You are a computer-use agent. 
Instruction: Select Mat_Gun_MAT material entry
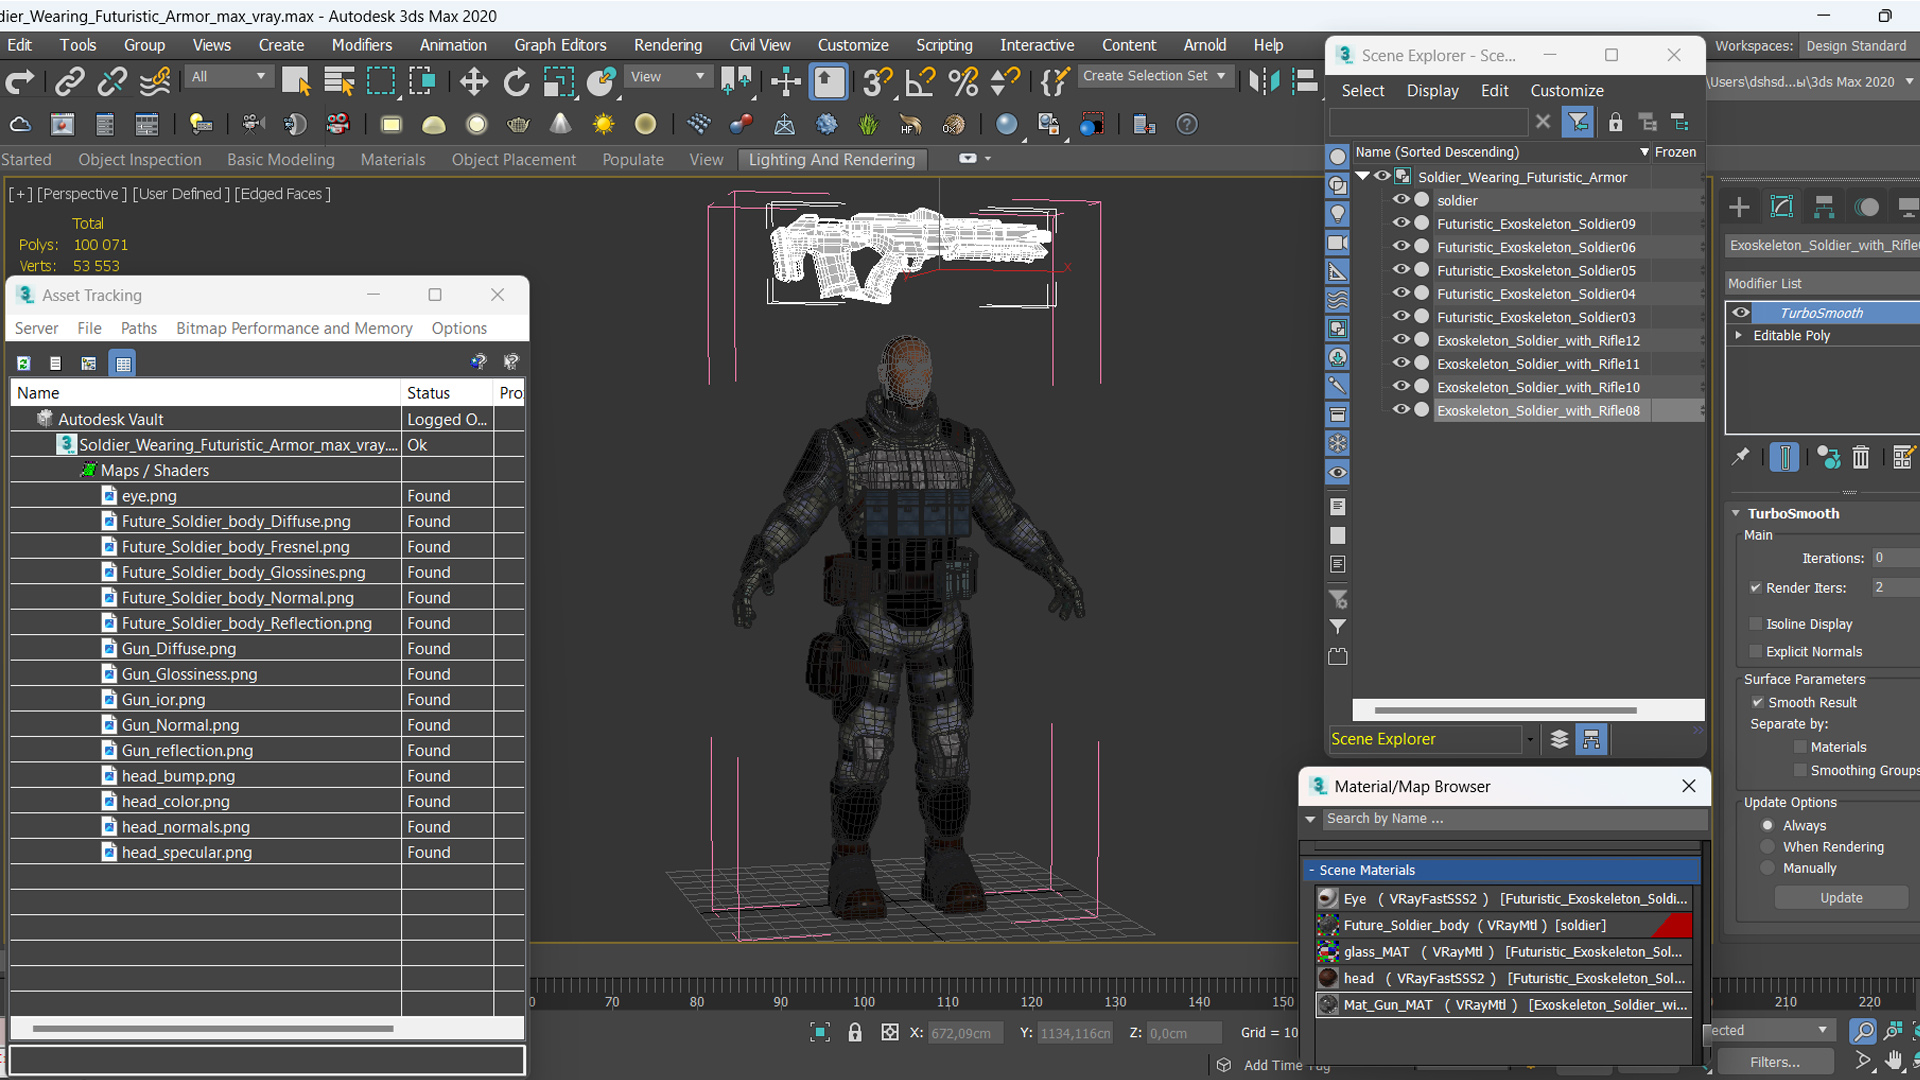[x=1503, y=1005]
